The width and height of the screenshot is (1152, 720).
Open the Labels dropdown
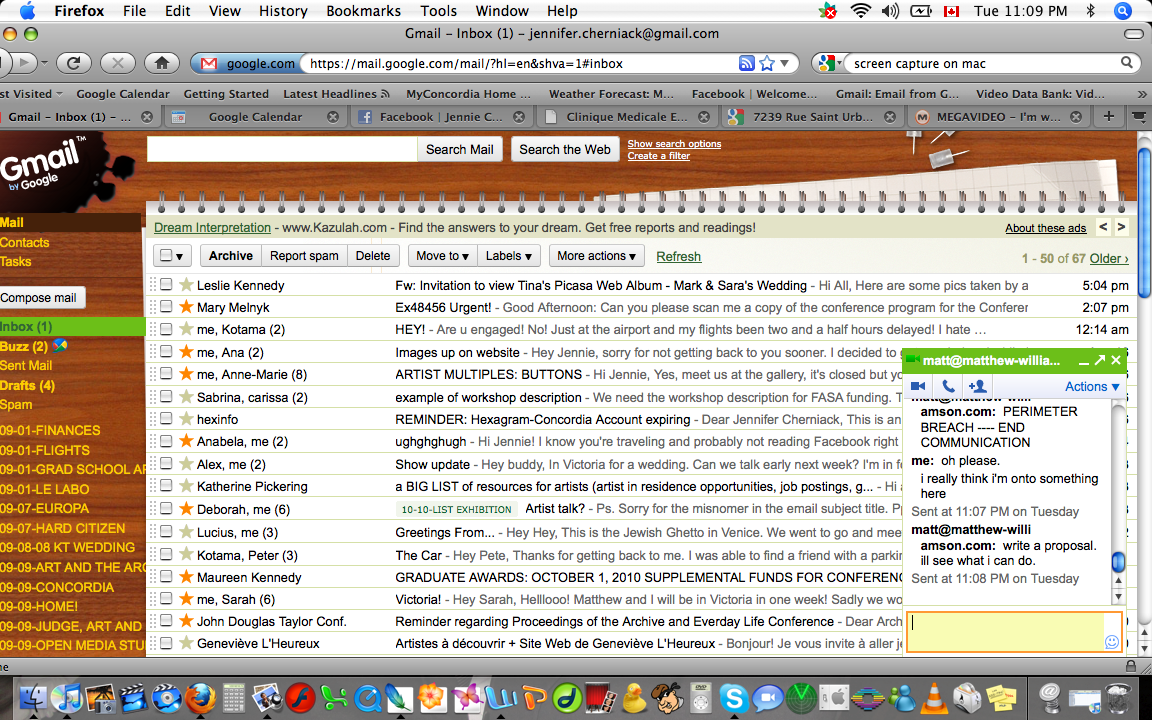[508, 256]
